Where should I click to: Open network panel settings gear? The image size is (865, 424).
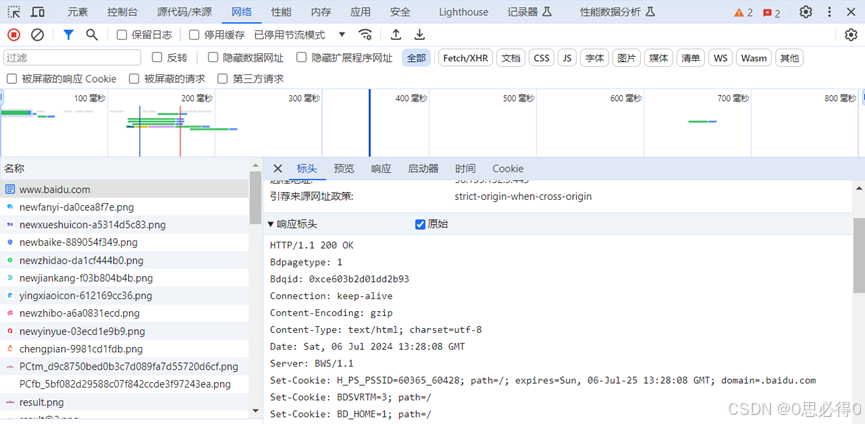pyautogui.click(x=851, y=35)
